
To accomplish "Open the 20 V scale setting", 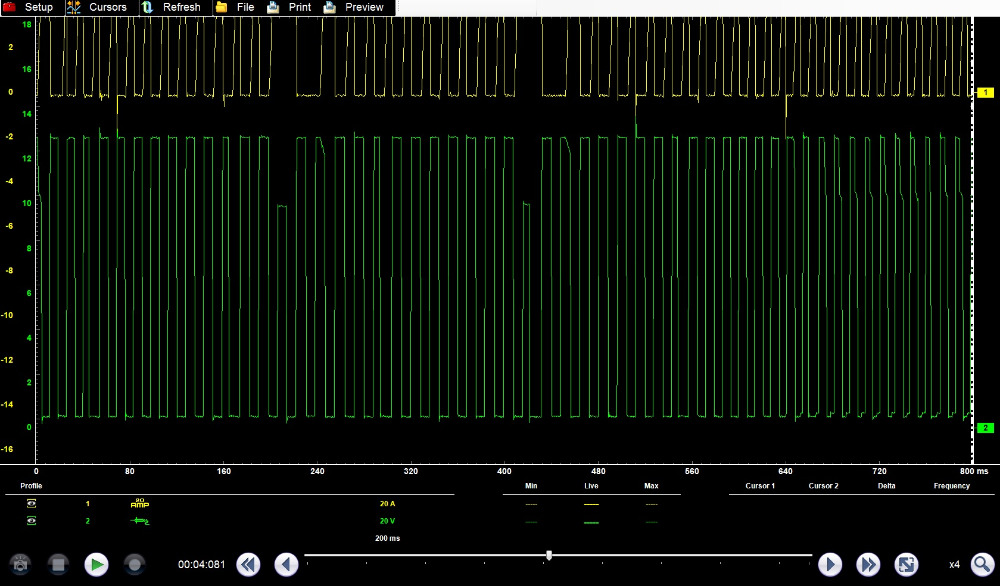I will [x=385, y=521].
